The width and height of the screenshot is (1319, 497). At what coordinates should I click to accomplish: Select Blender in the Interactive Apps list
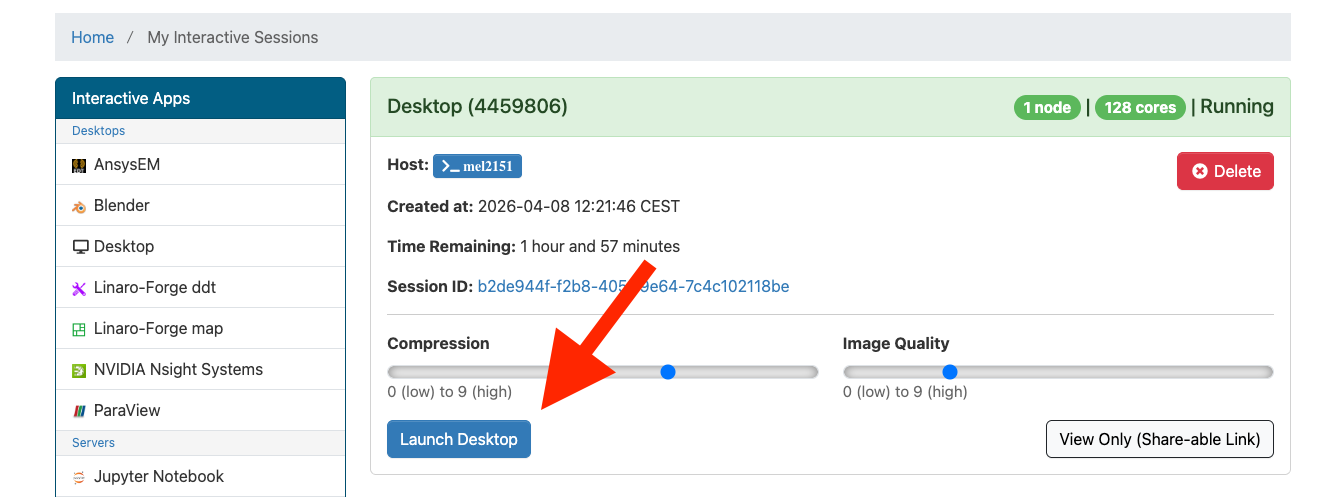[x=122, y=205]
